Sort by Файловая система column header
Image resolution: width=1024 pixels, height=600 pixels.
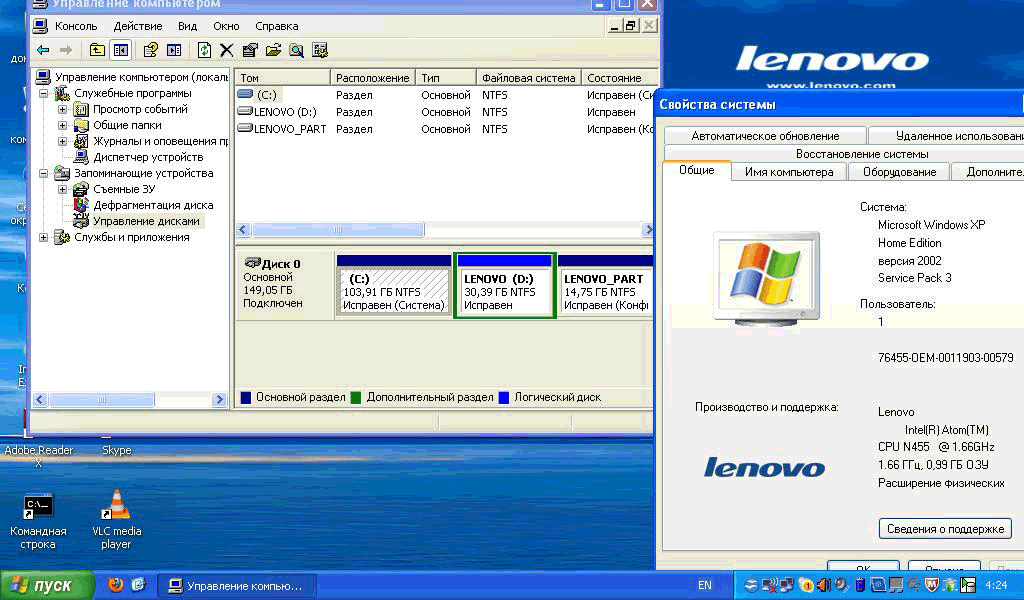(x=528, y=78)
